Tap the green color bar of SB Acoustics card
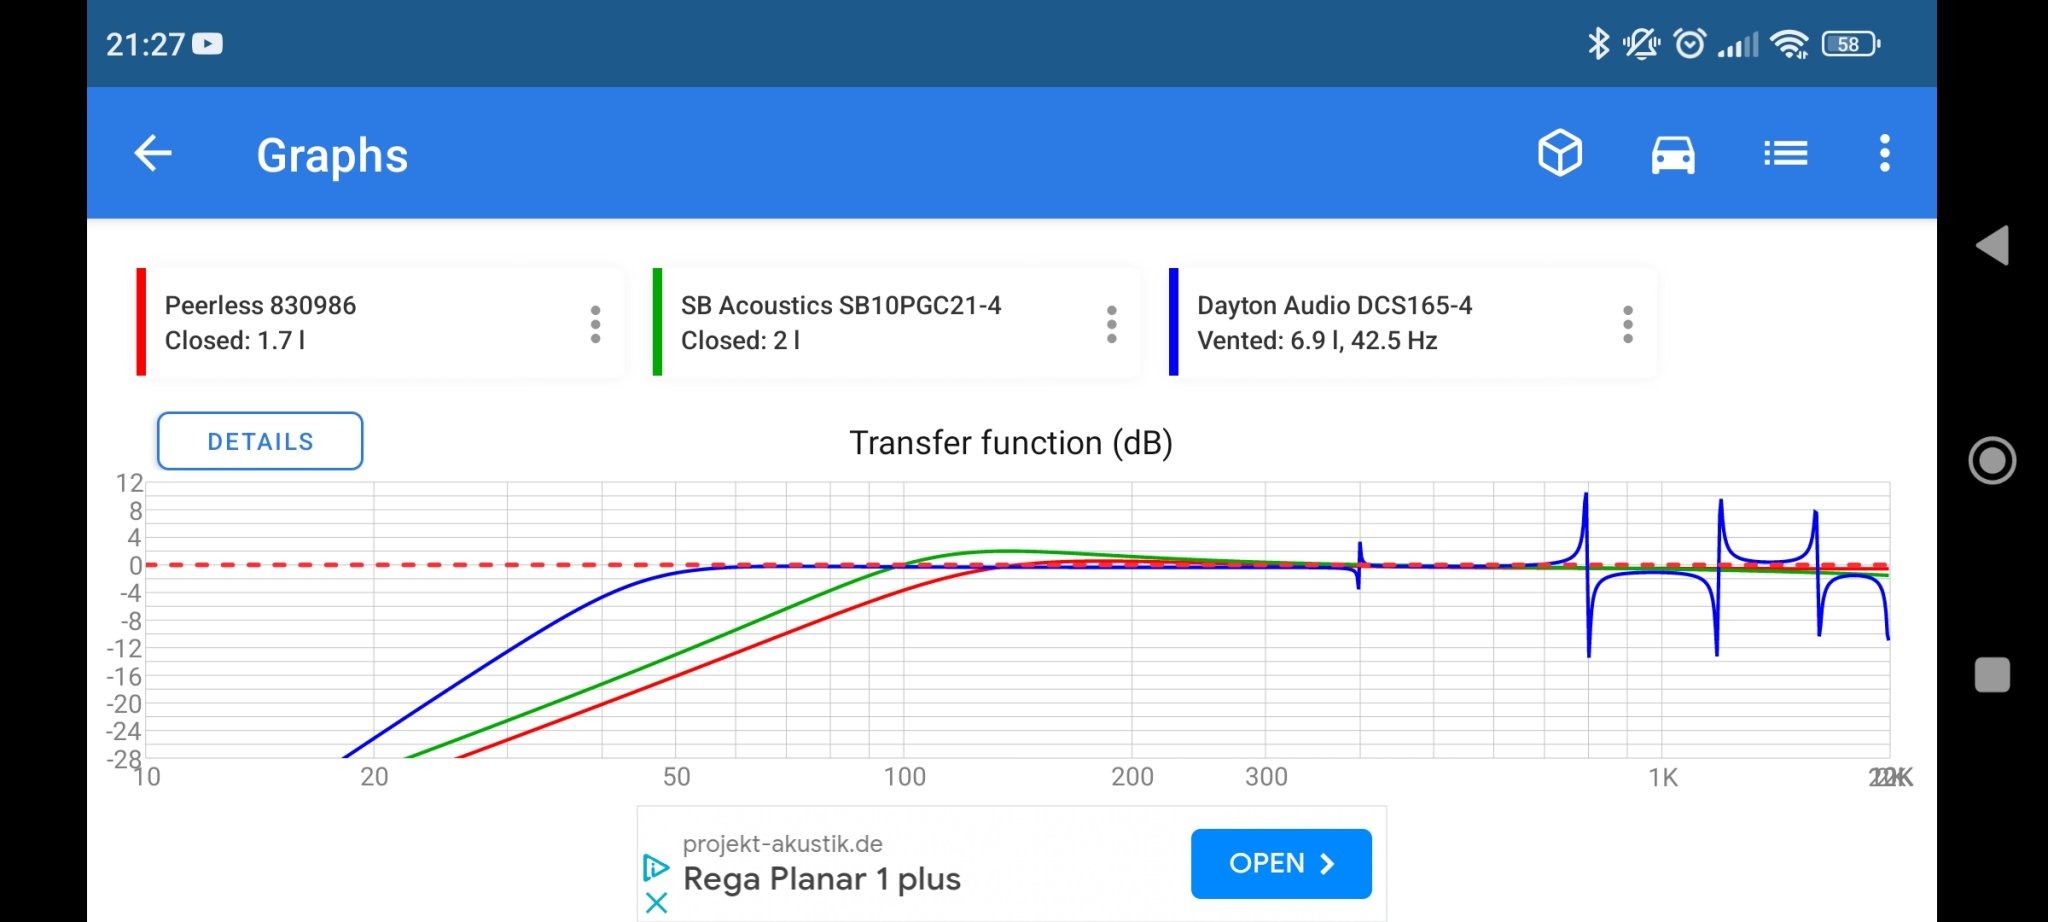 pos(657,322)
